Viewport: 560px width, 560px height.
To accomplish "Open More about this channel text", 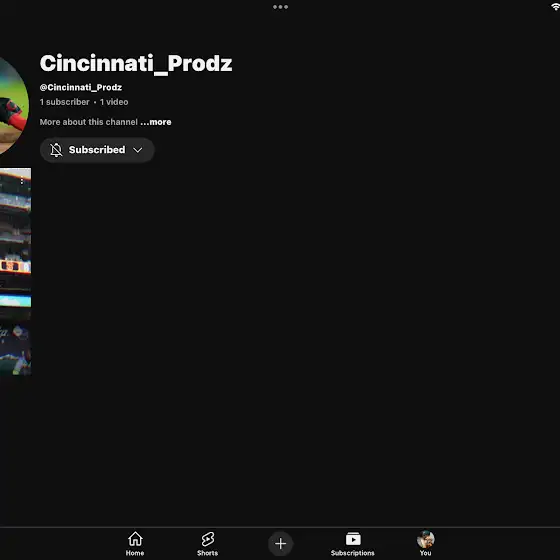I will [x=89, y=122].
